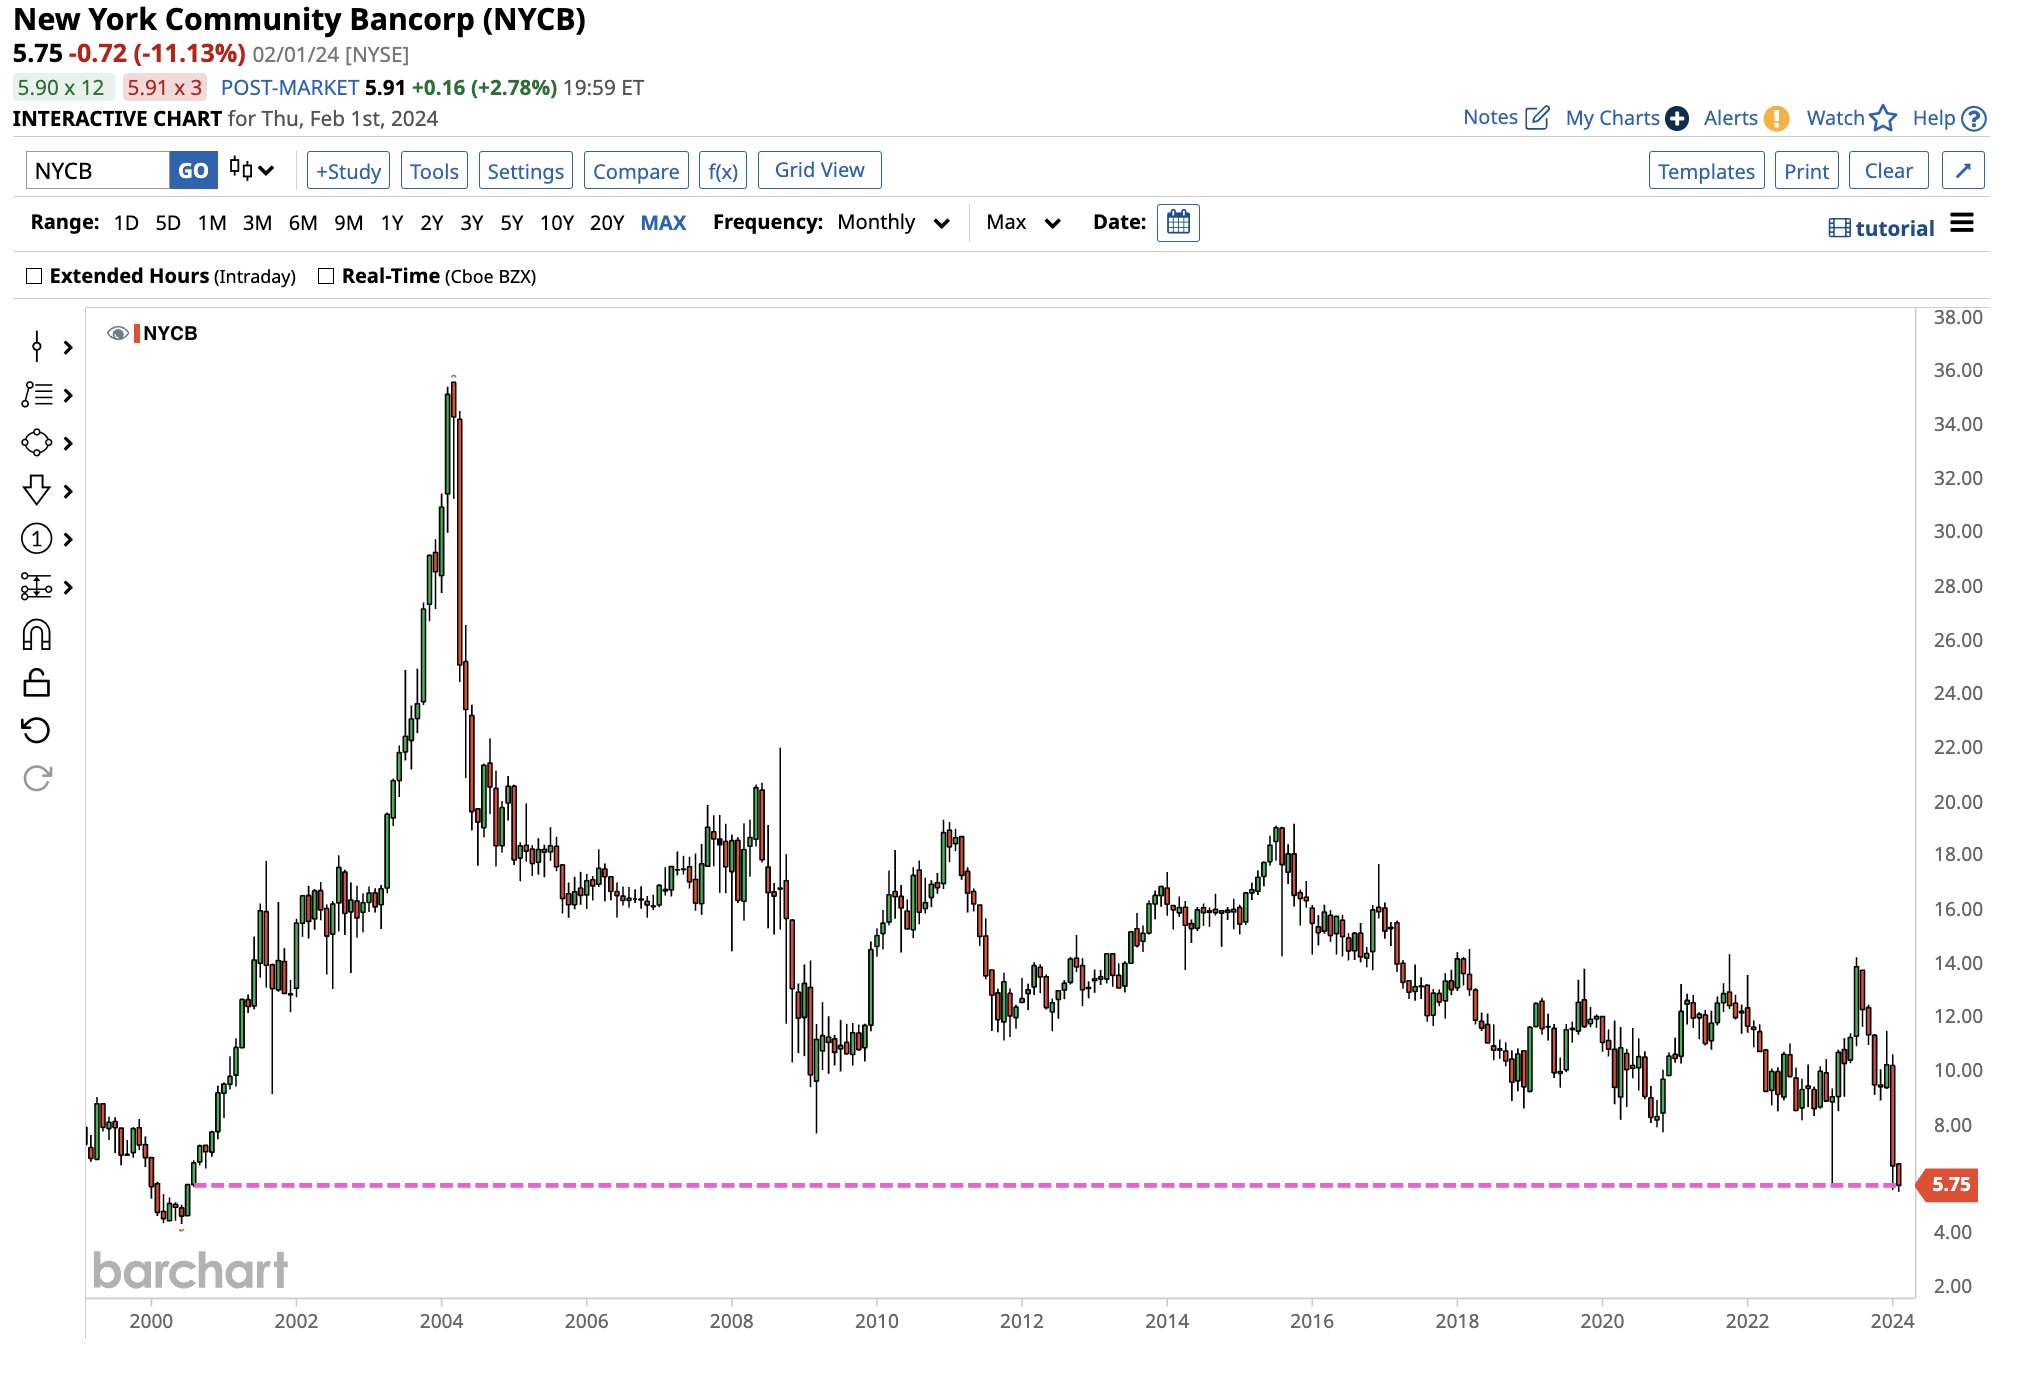This screenshot has height=1386, width=2018.
Task: Open the date calendar picker
Action: click(x=1178, y=223)
